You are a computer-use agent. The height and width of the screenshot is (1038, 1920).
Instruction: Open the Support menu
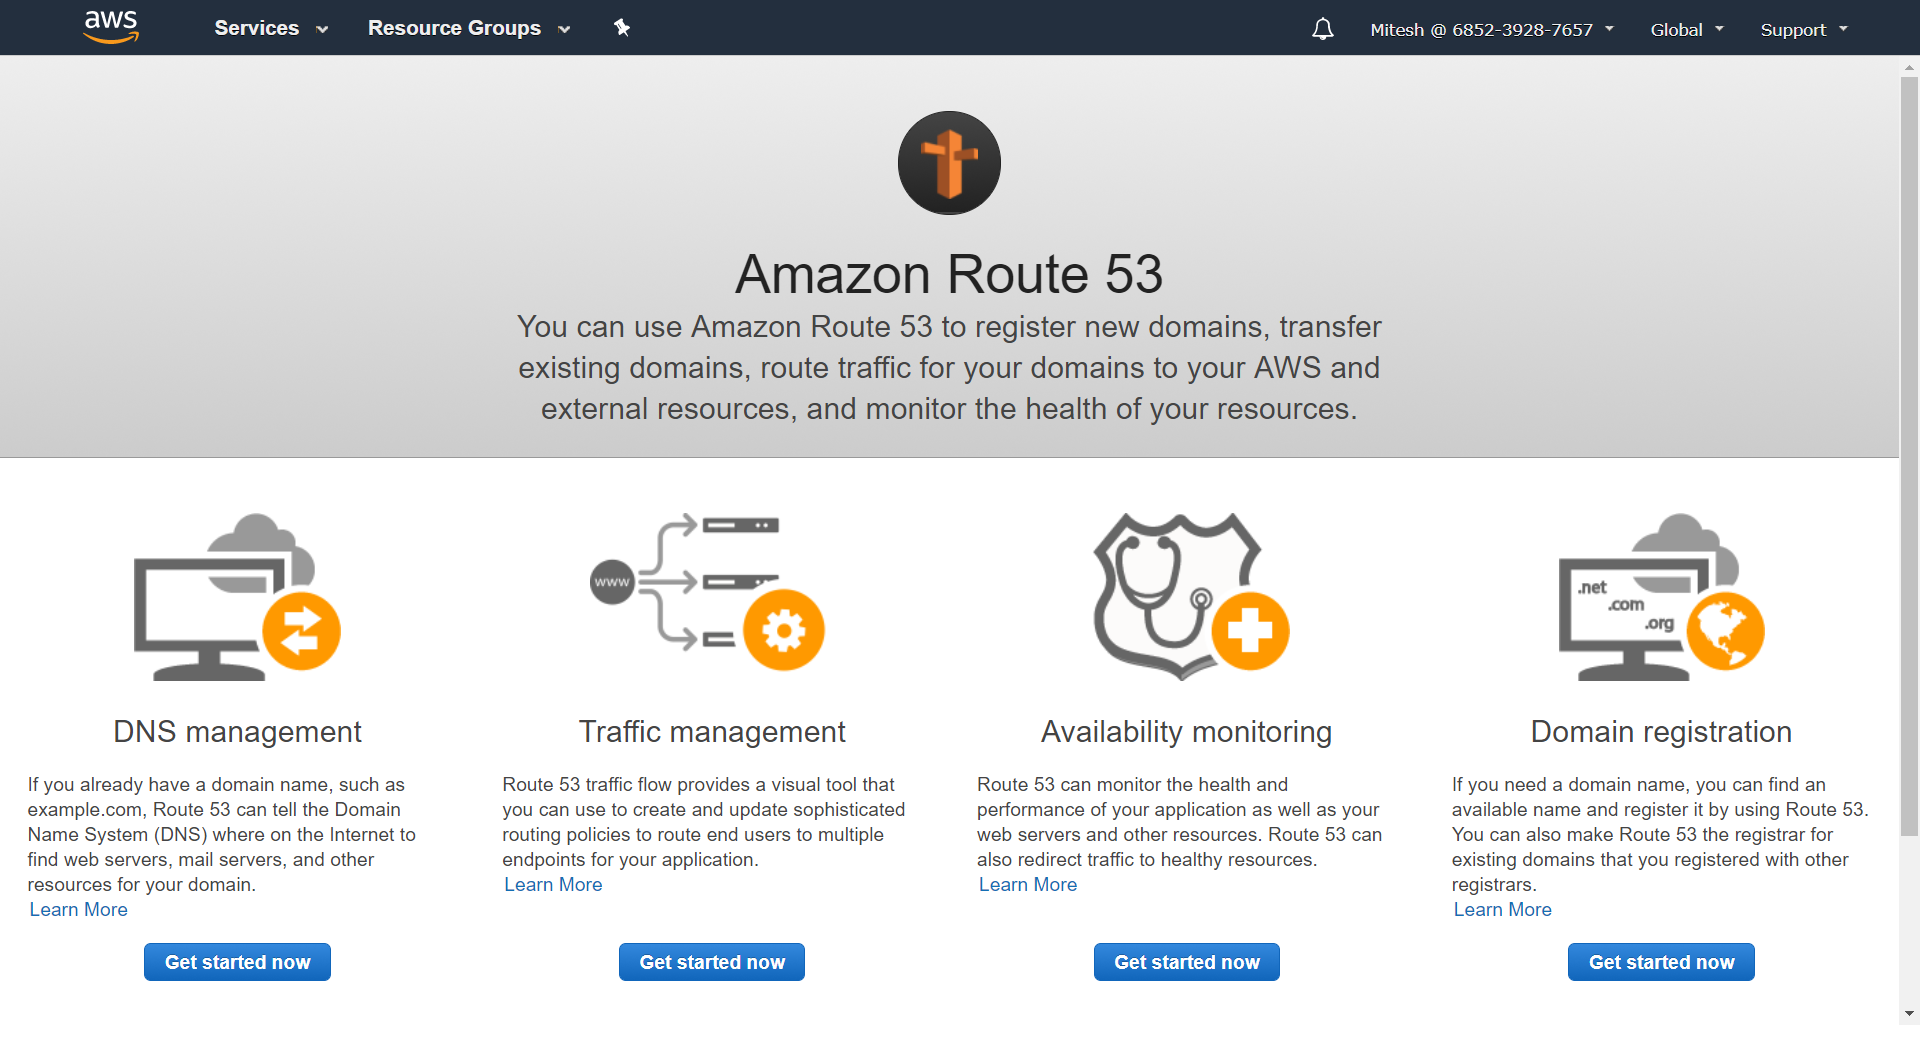click(1804, 30)
